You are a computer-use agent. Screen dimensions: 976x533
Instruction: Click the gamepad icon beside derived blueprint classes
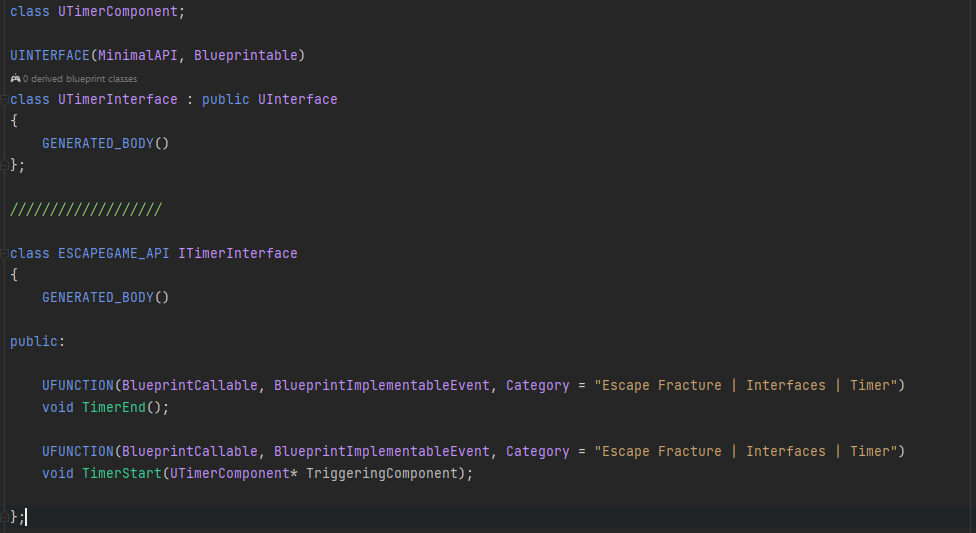[16, 78]
